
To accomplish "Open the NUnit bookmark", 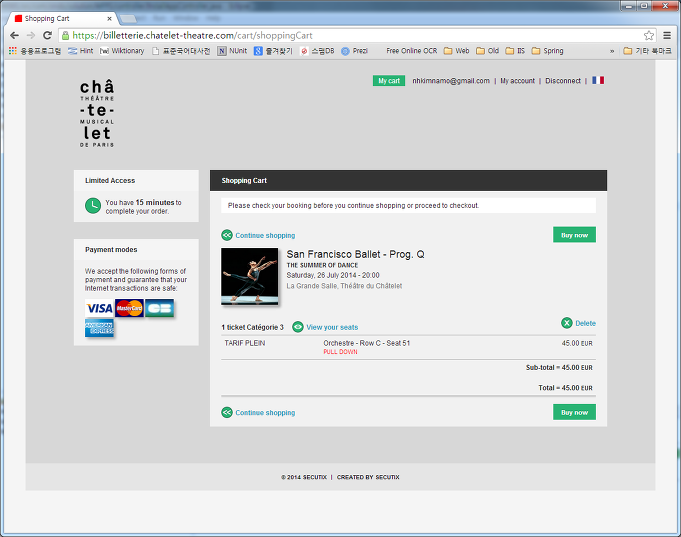I will tap(232, 51).
